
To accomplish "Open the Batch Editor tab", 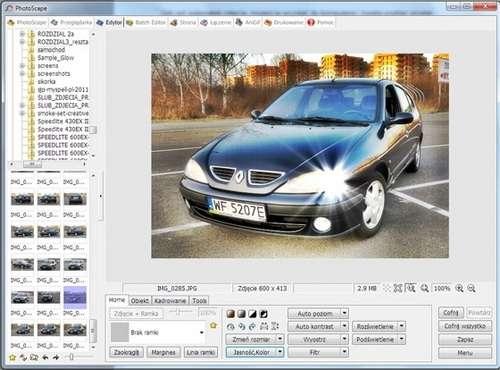I will click(x=146, y=22).
